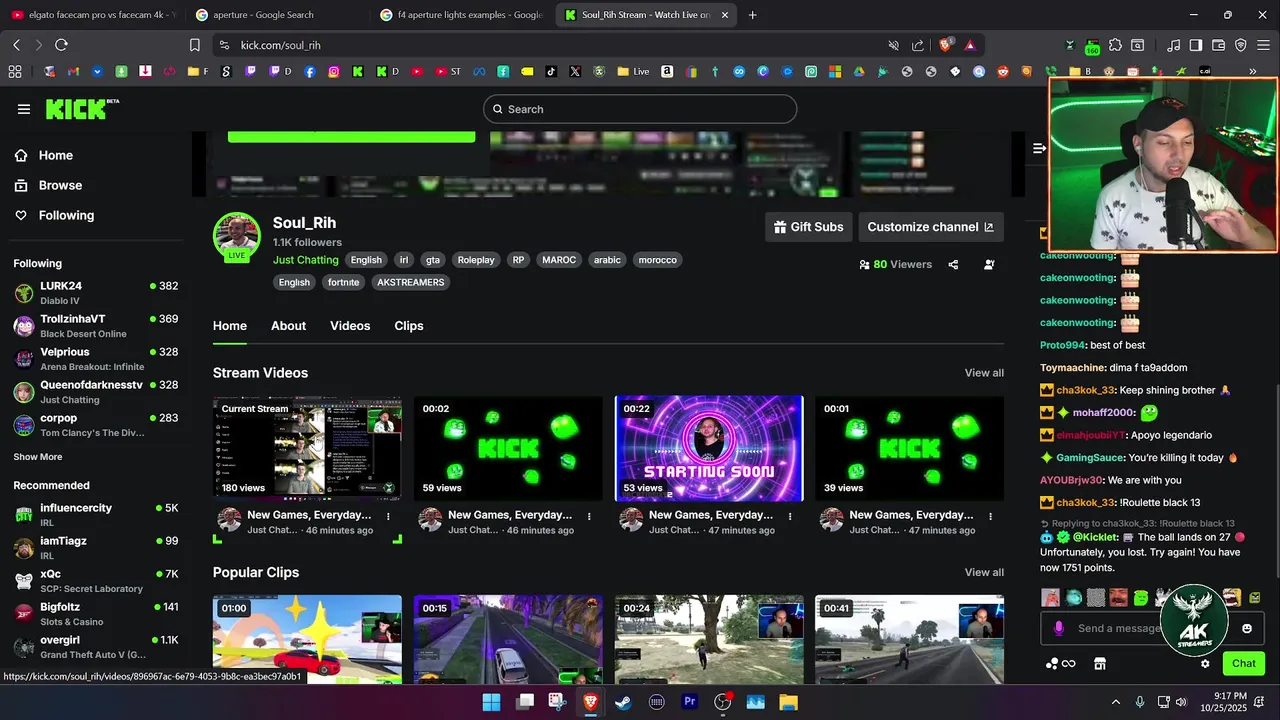Open TrollzinhaVT channel in the Following list
The image size is (1280, 720).
pos(96,326)
